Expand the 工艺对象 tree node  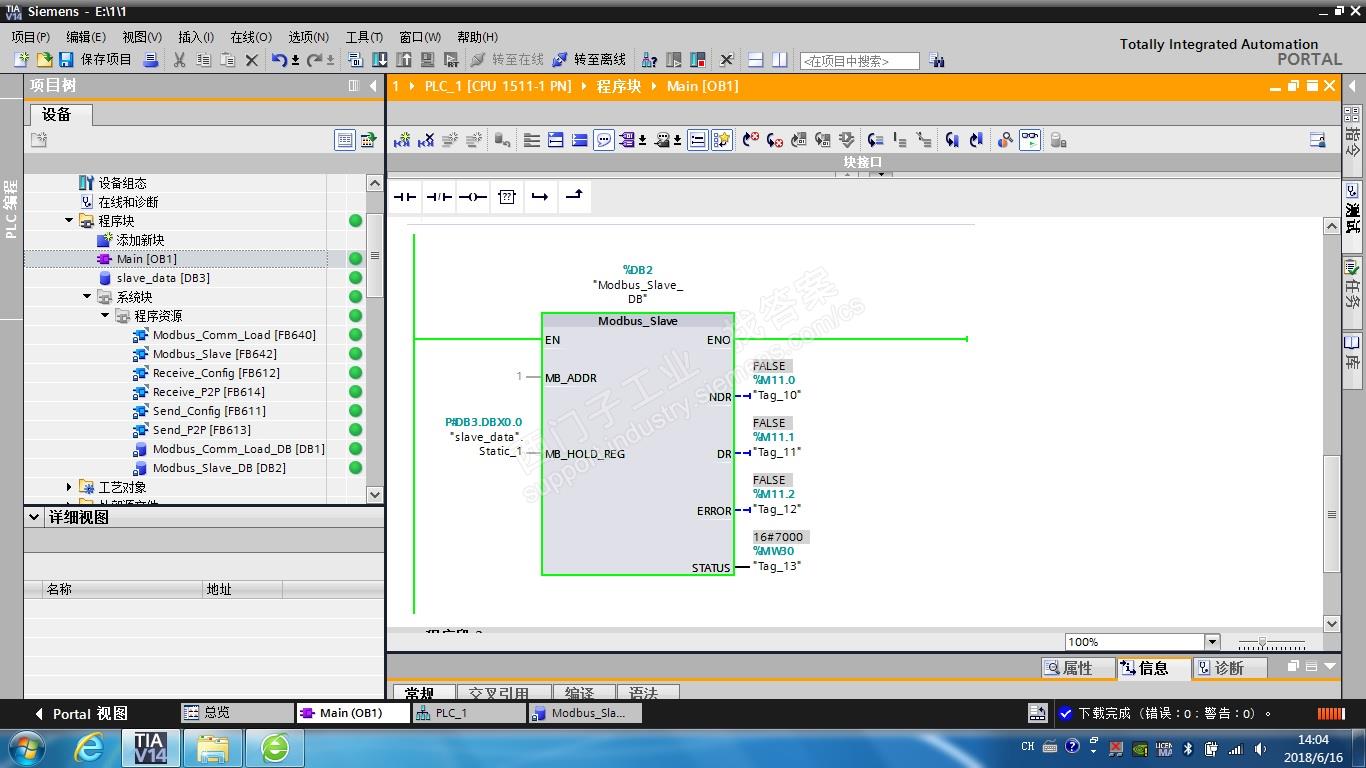coord(69,487)
